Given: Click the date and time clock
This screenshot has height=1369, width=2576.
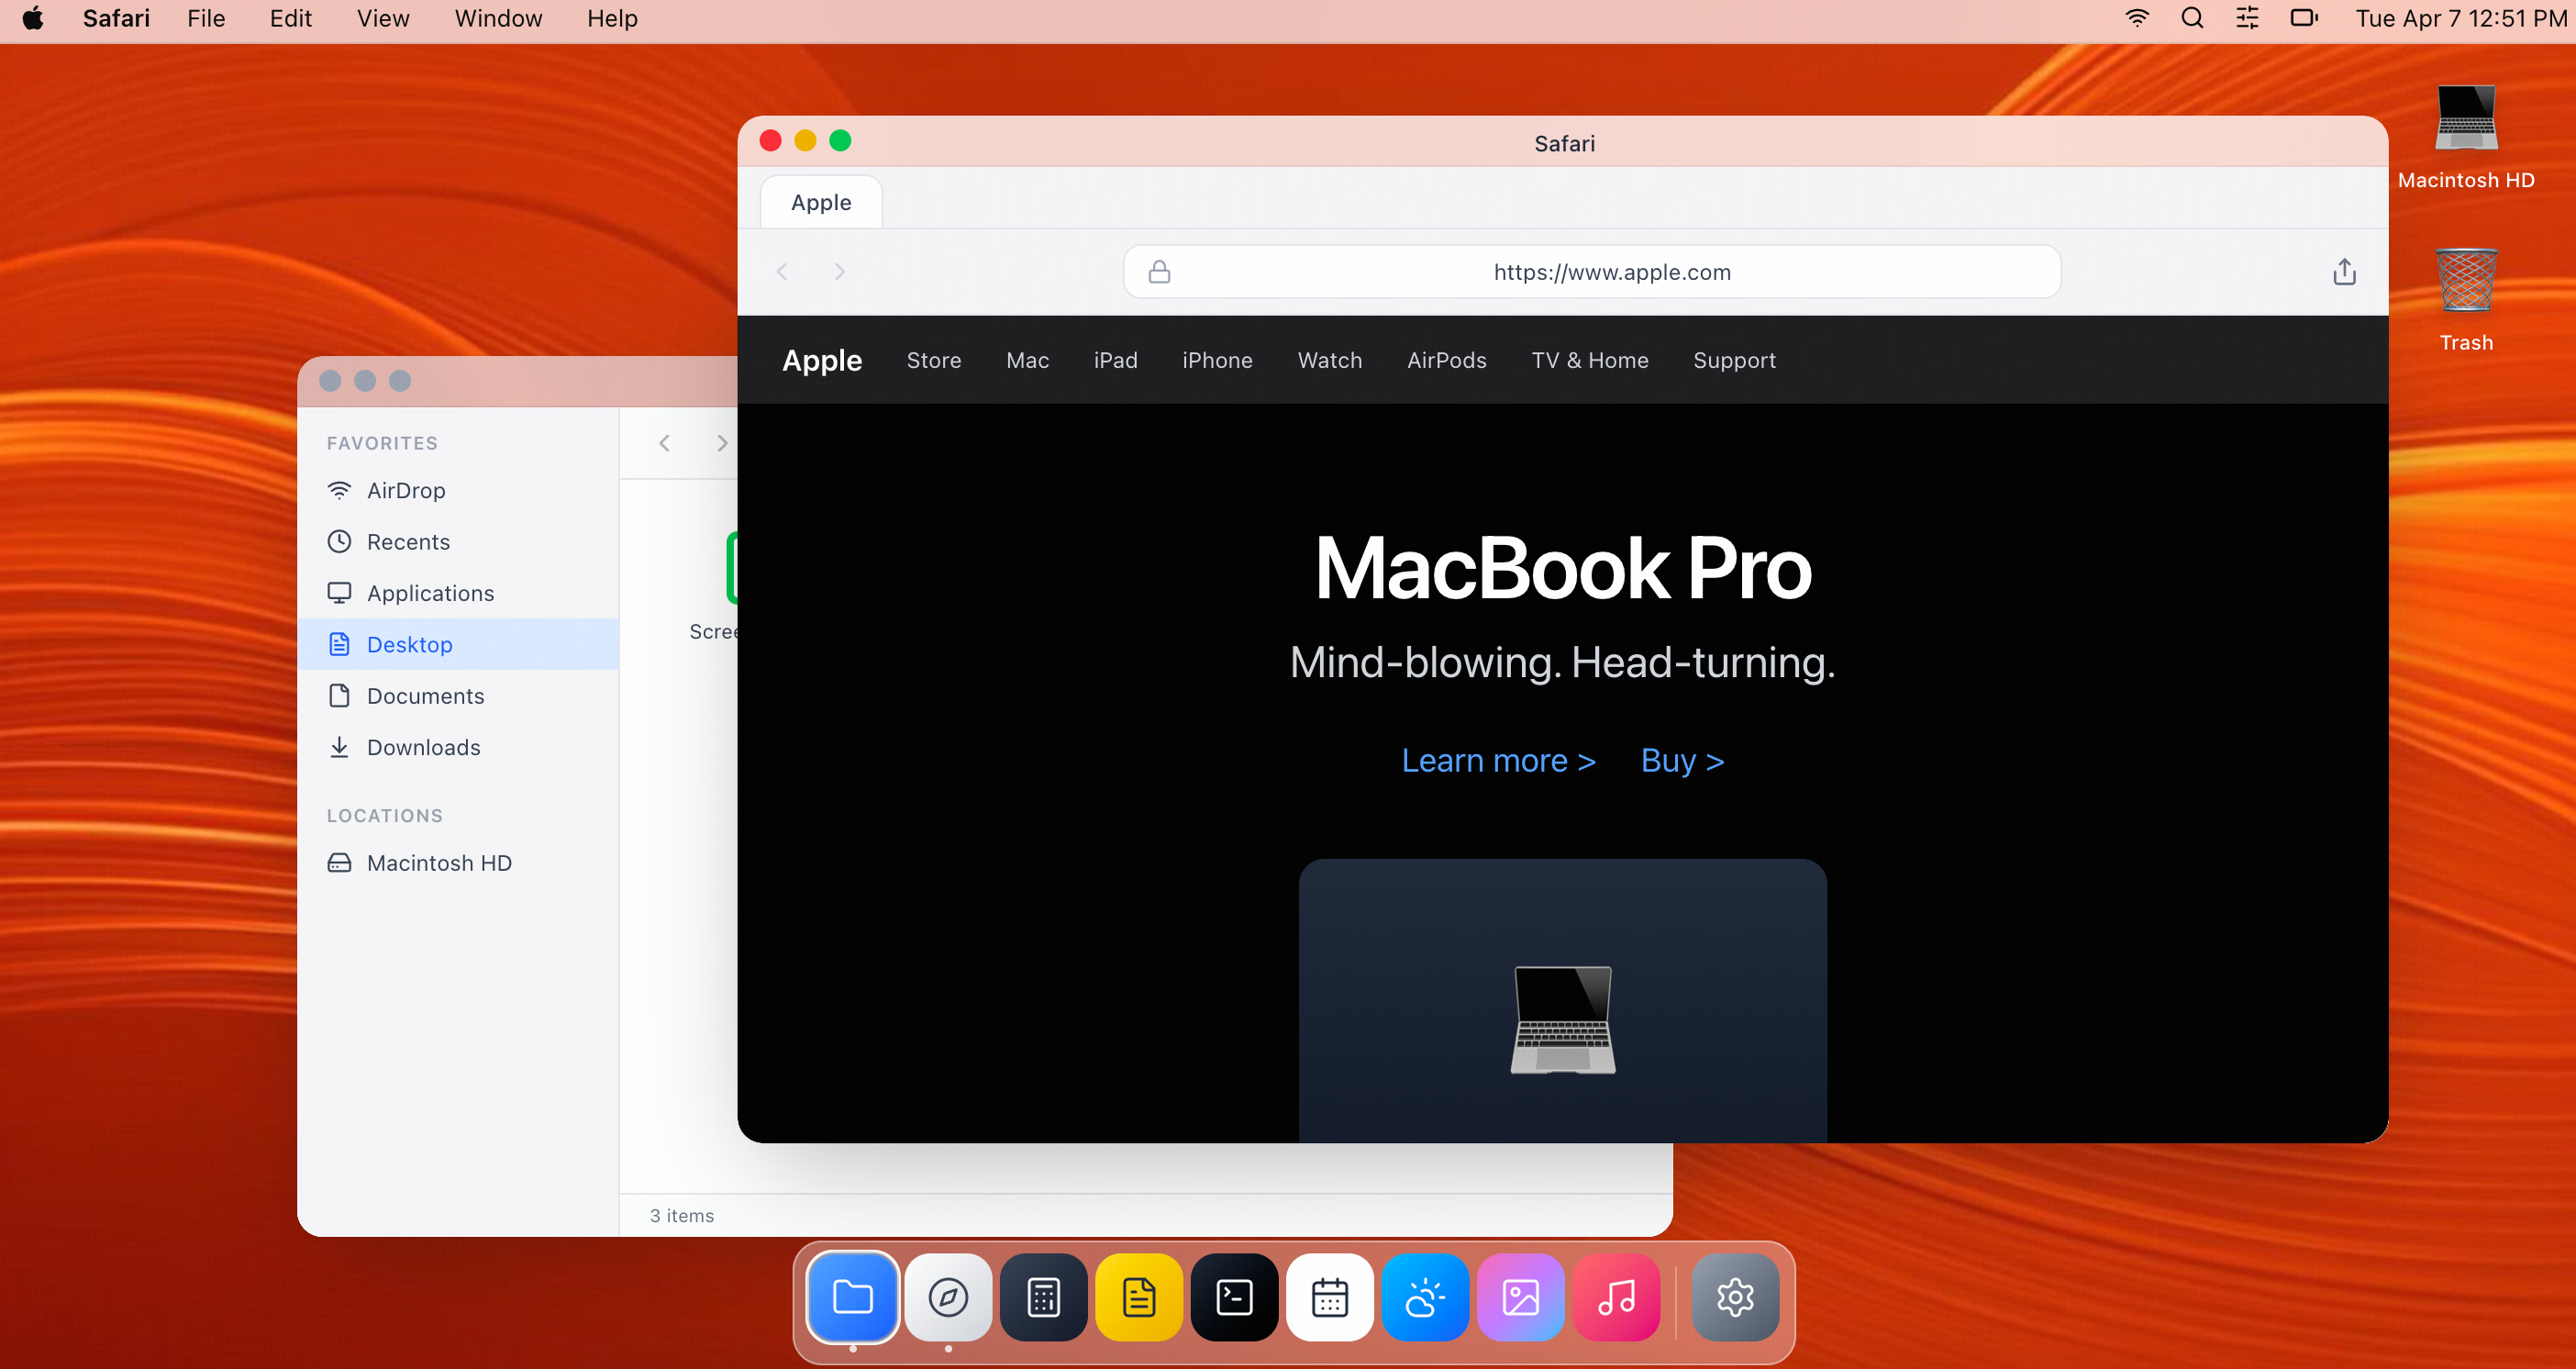Looking at the screenshot, I should pos(2461,18).
